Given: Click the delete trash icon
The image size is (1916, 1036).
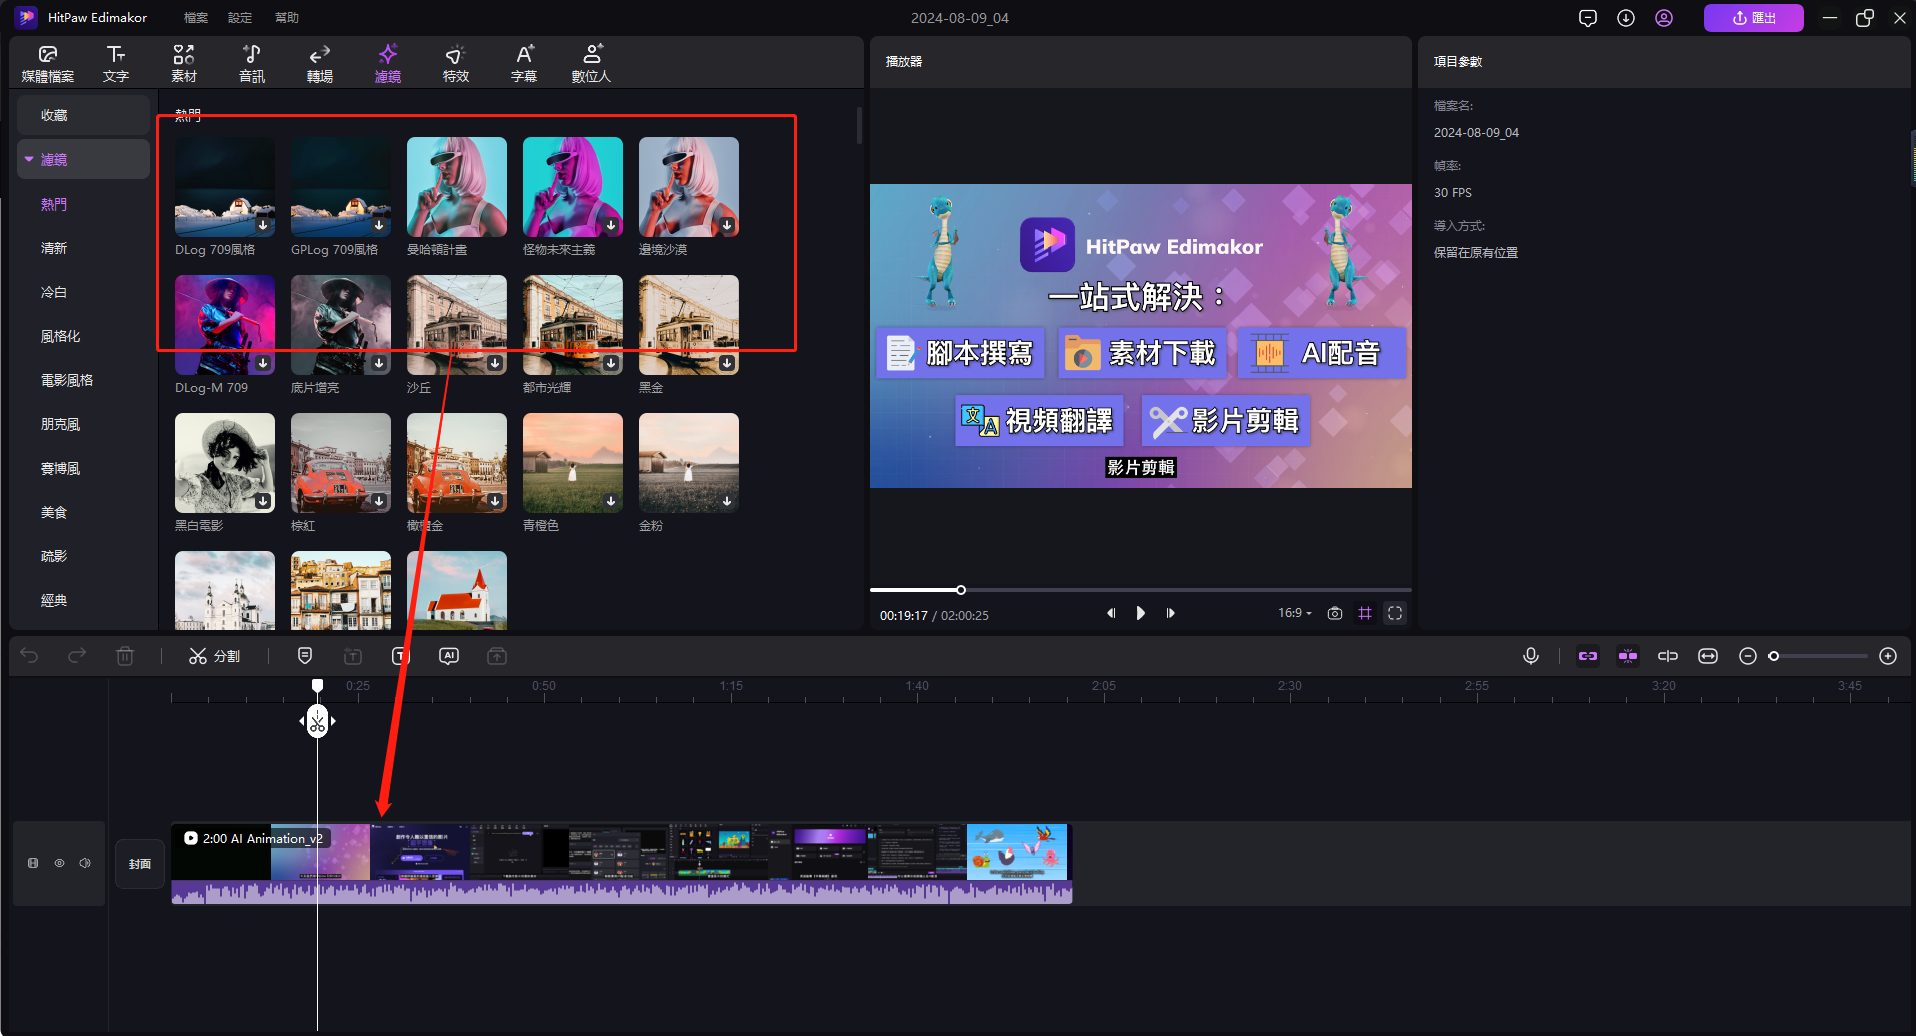Looking at the screenshot, I should pyautogui.click(x=125, y=656).
